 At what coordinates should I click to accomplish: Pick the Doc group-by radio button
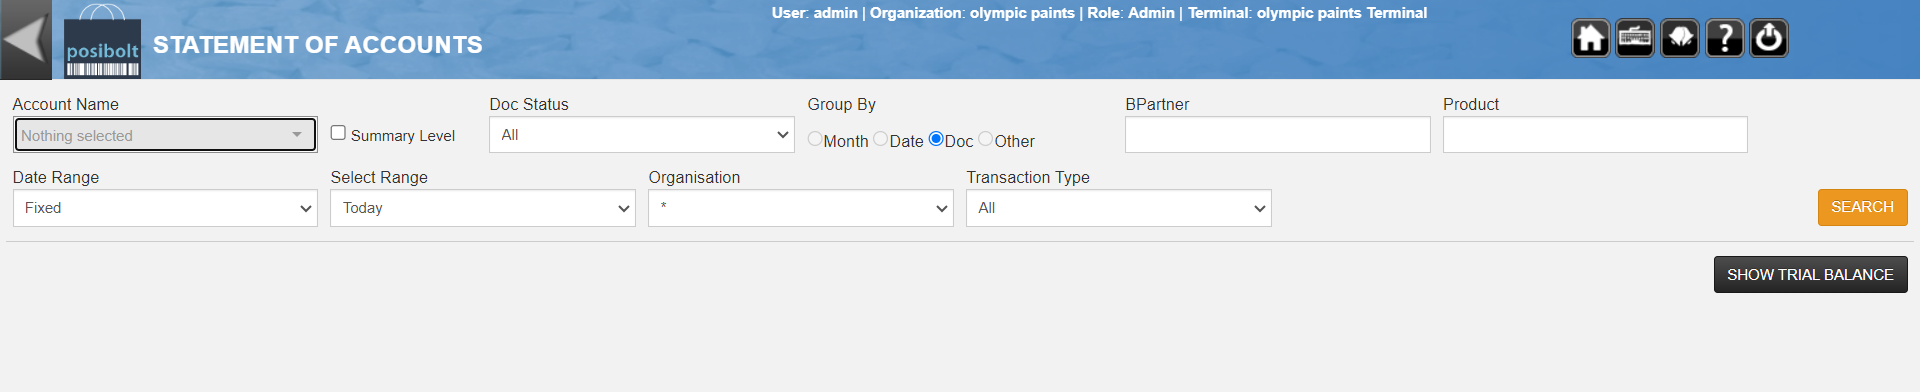point(936,139)
